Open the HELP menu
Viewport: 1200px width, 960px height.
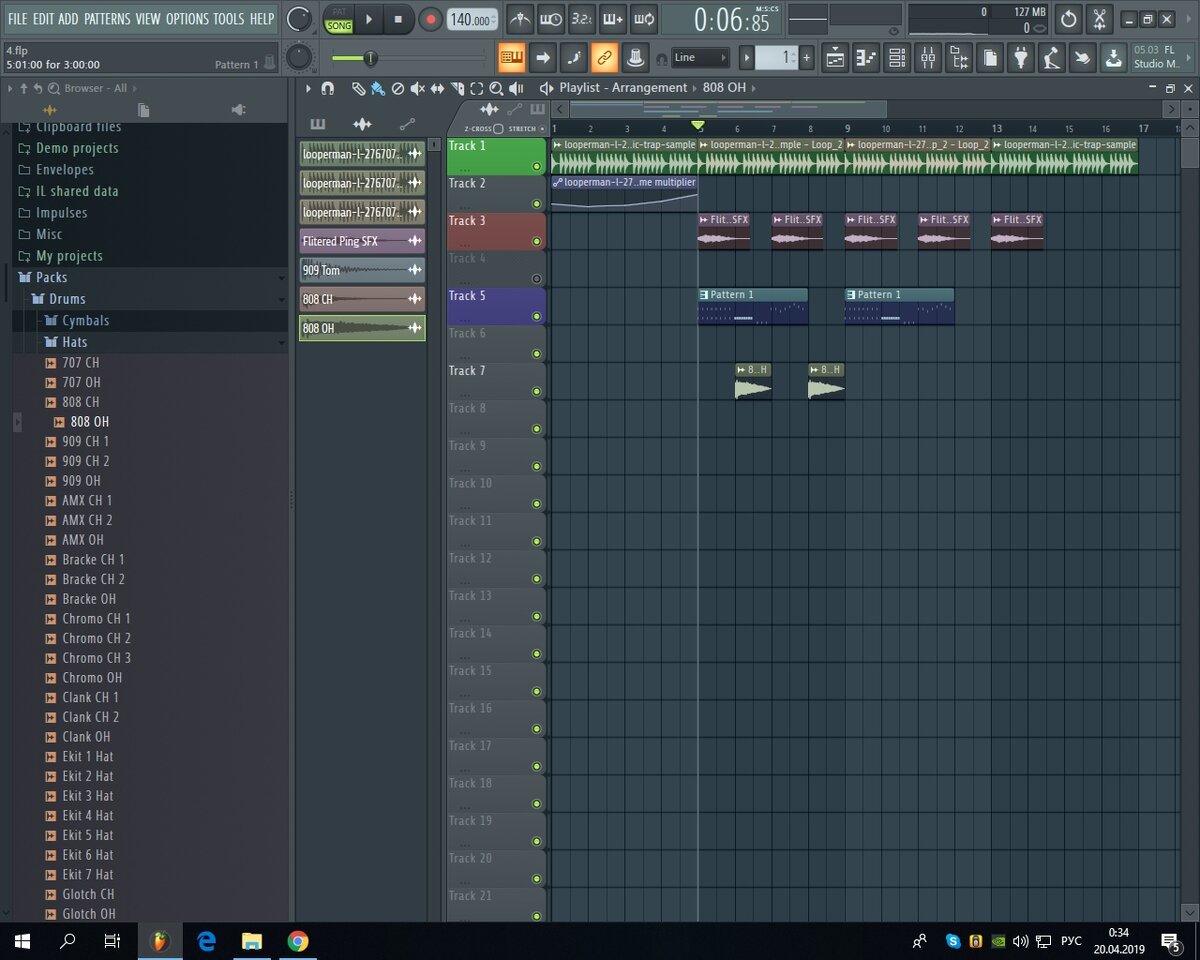(262, 19)
